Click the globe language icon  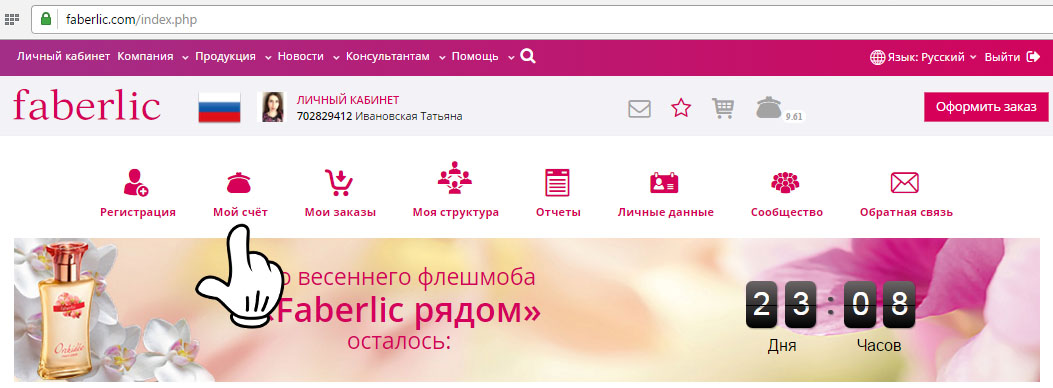pos(877,58)
